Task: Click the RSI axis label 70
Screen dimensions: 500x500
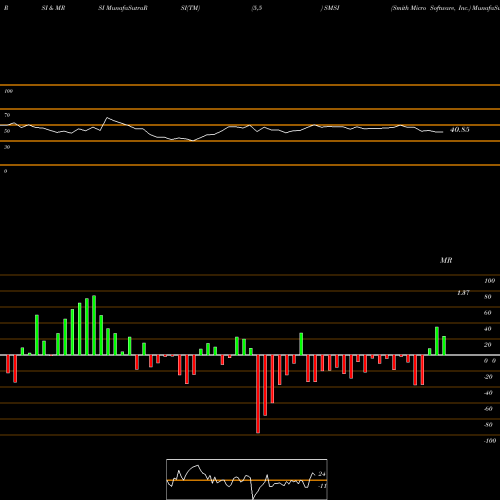Action: 7,115
